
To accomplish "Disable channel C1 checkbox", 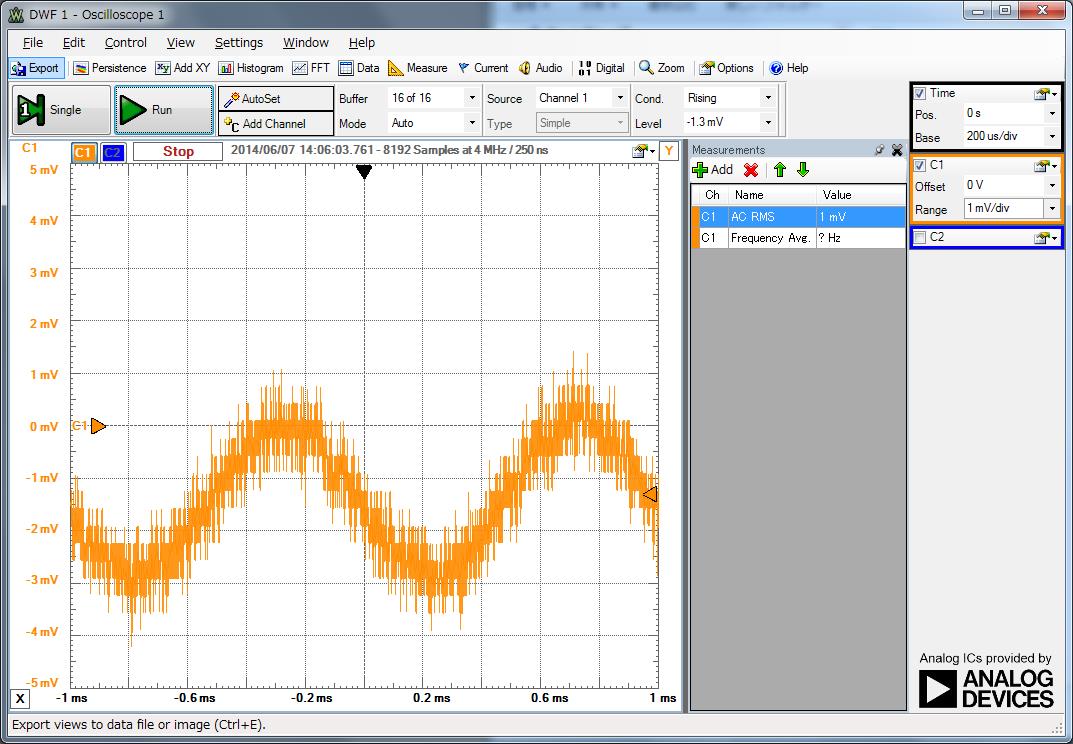I will (x=920, y=165).
